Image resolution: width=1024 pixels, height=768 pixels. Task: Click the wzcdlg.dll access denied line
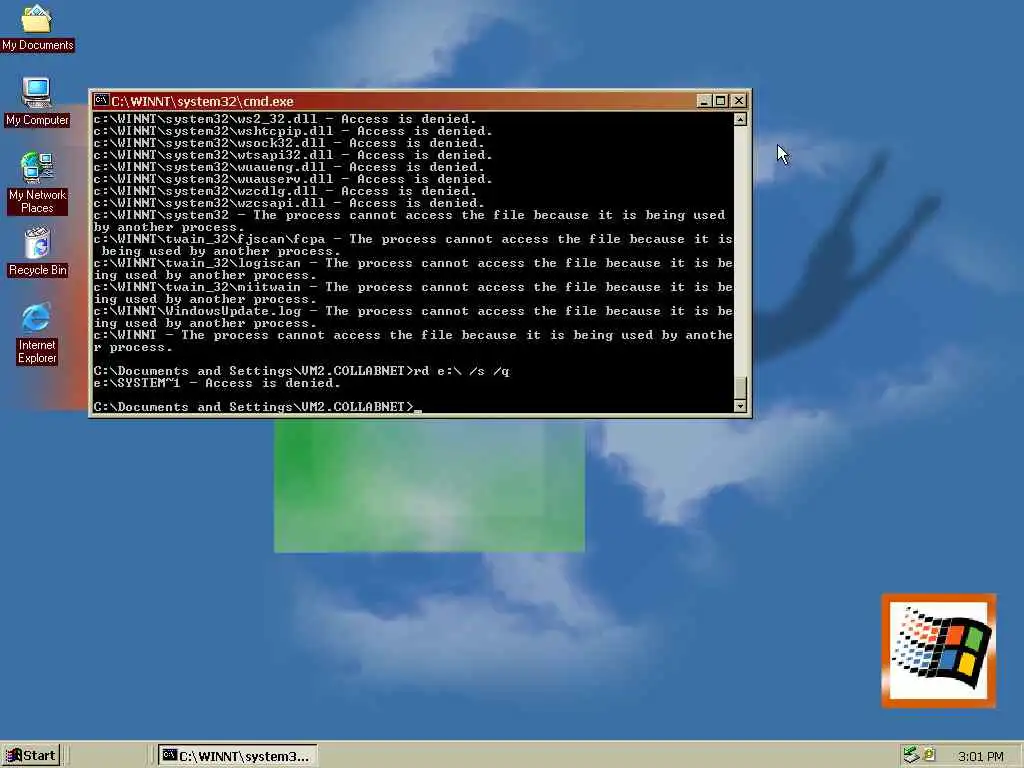tap(285, 191)
